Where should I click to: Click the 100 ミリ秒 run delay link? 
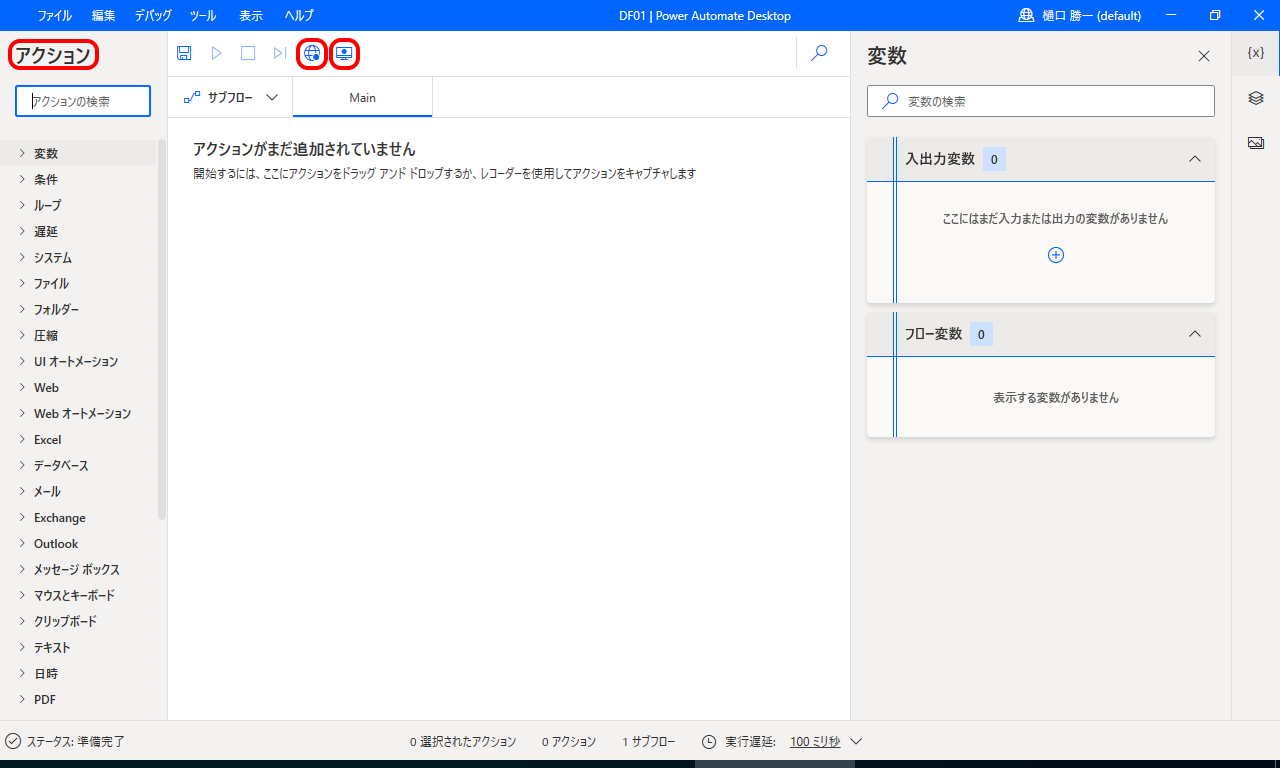tap(815, 742)
